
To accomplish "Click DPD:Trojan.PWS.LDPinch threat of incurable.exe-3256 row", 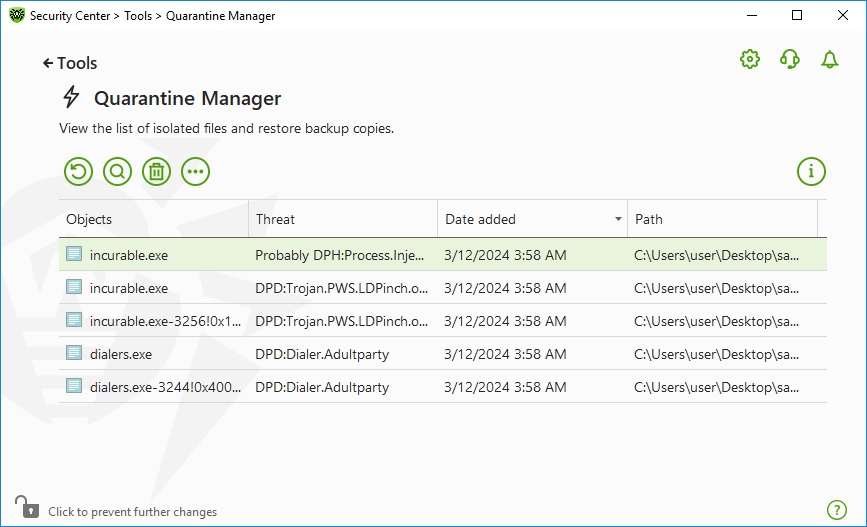I will pyautogui.click(x=341, y=321).
